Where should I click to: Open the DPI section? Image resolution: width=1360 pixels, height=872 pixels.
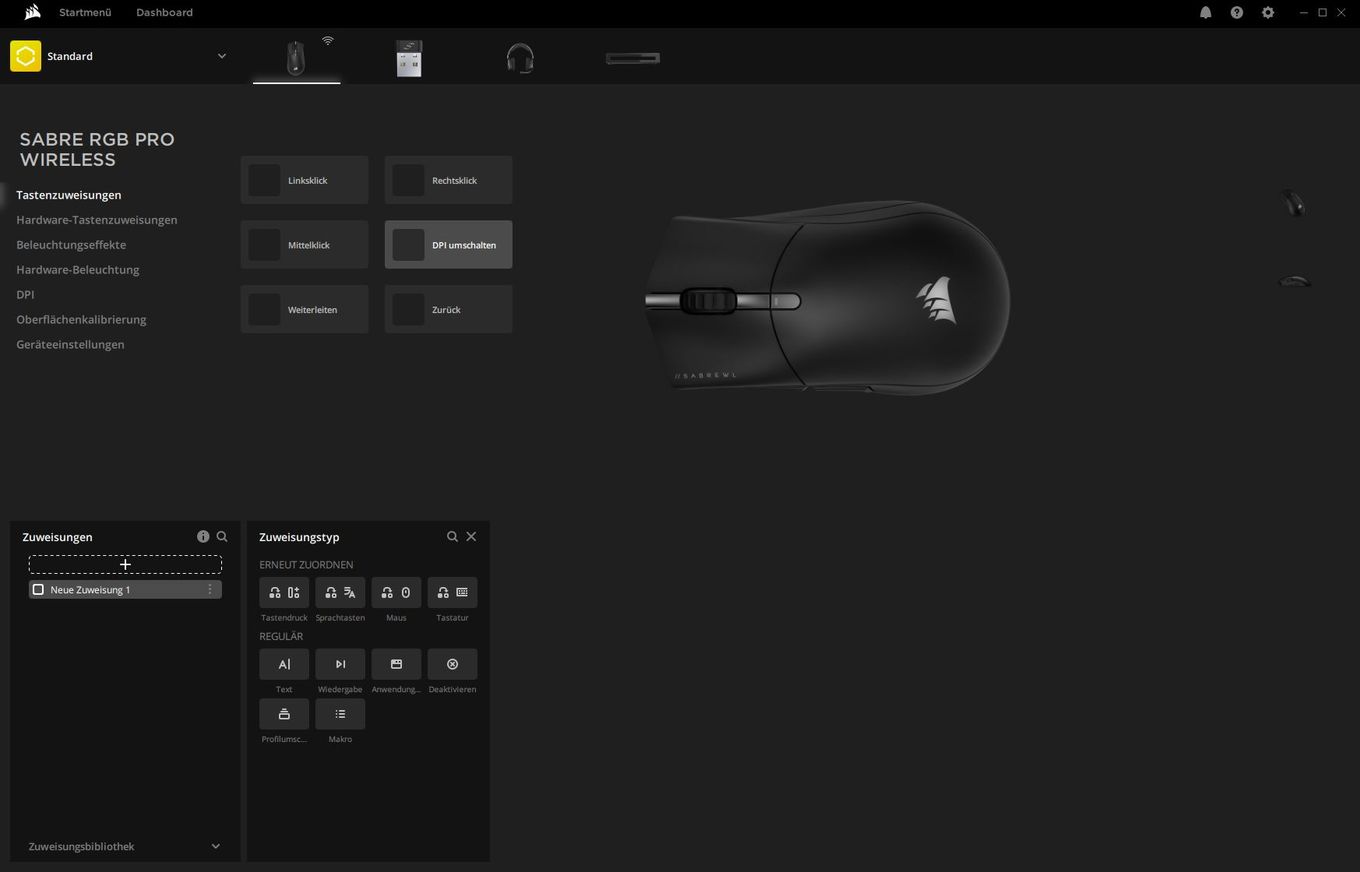(25, 295)
